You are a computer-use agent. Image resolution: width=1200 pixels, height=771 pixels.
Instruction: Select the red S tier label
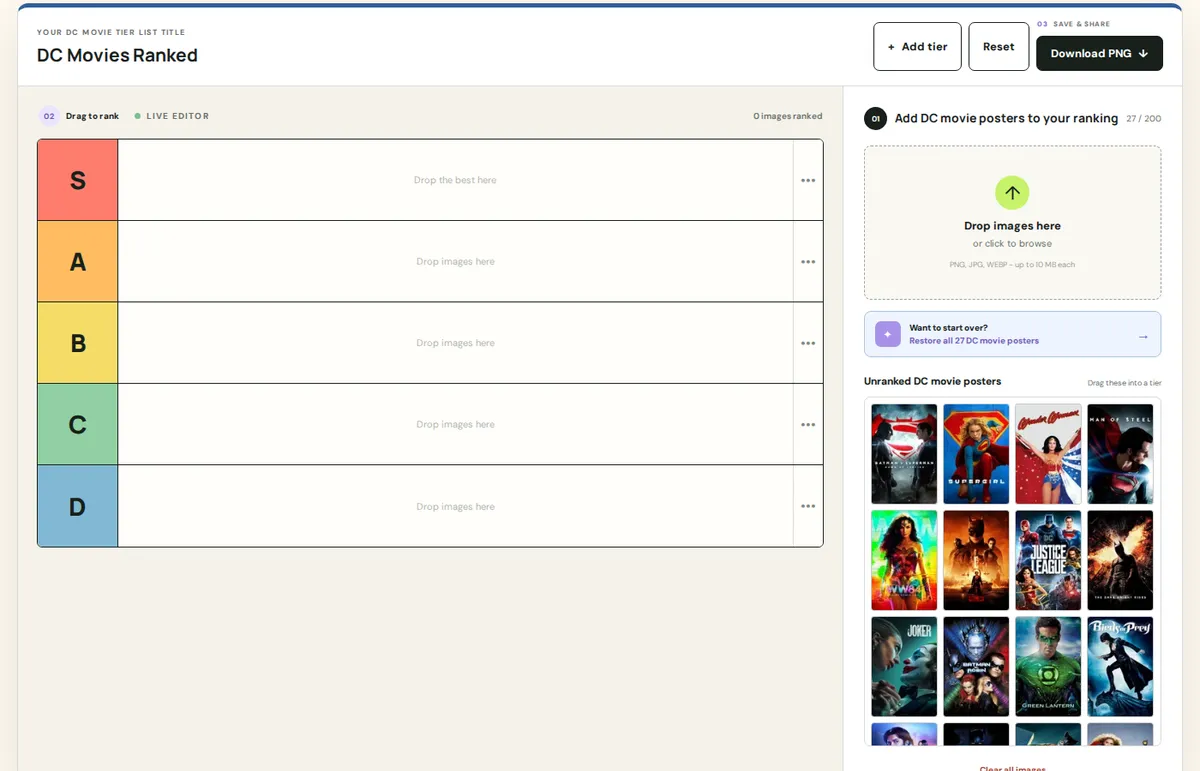78,180
